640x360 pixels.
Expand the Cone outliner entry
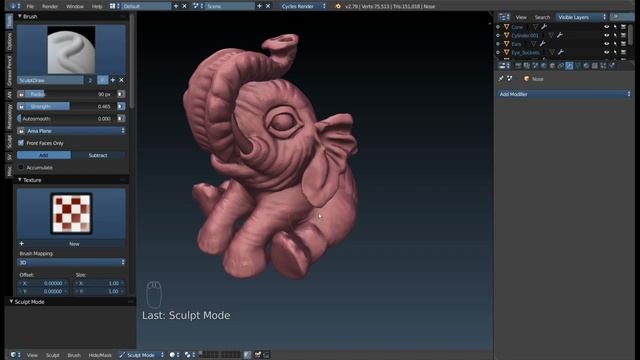(x=498, y=27)
